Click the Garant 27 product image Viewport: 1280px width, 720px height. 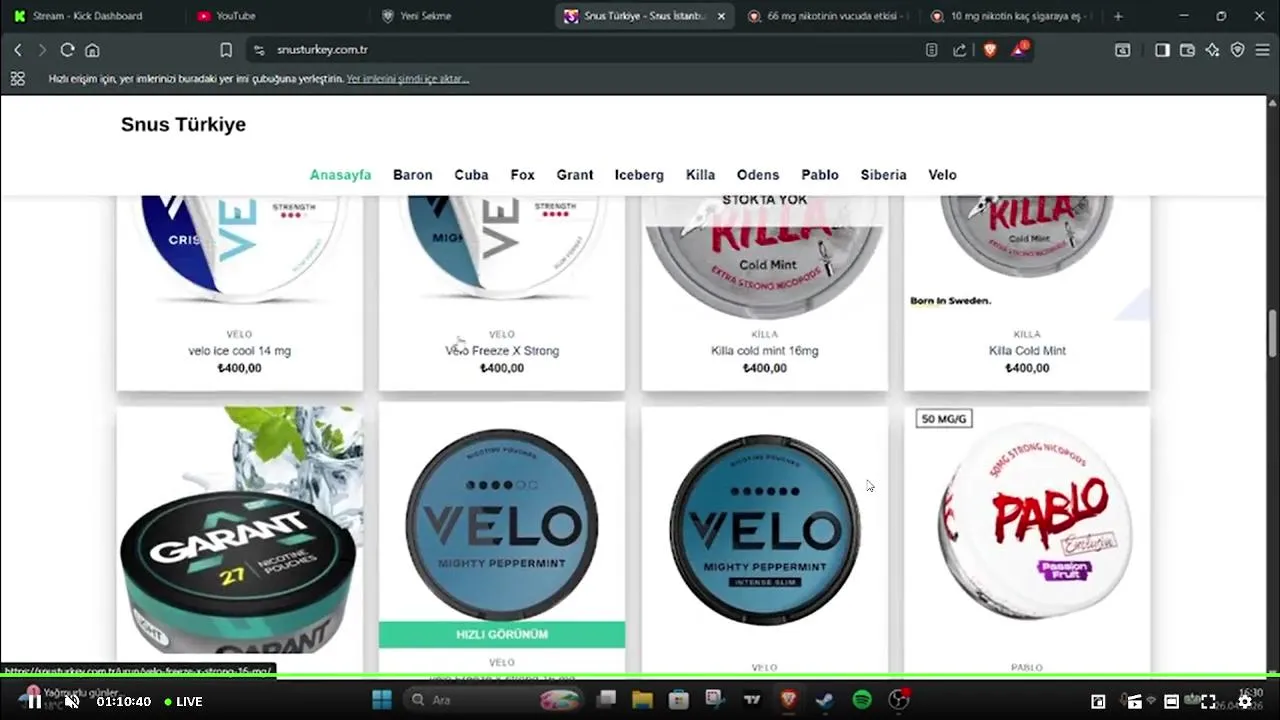click(x=240, y=530)
